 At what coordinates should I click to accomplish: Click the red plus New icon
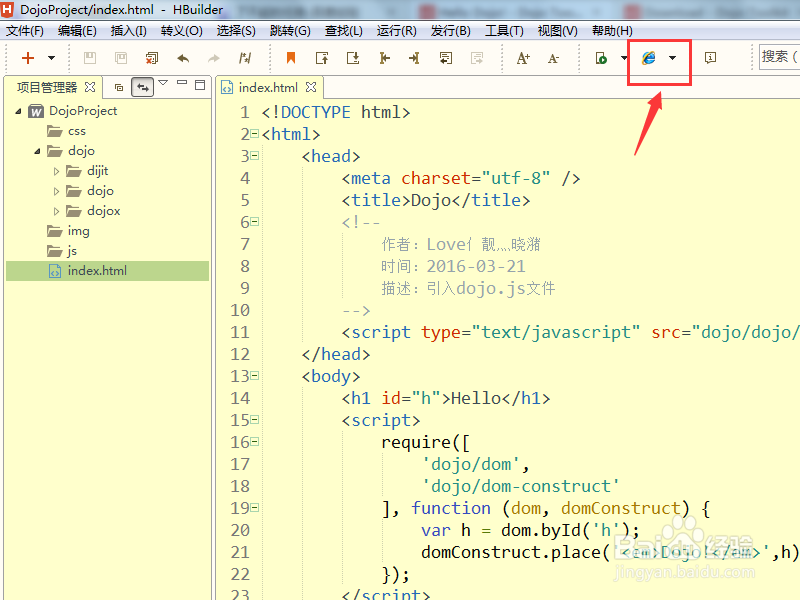(28, 58)
